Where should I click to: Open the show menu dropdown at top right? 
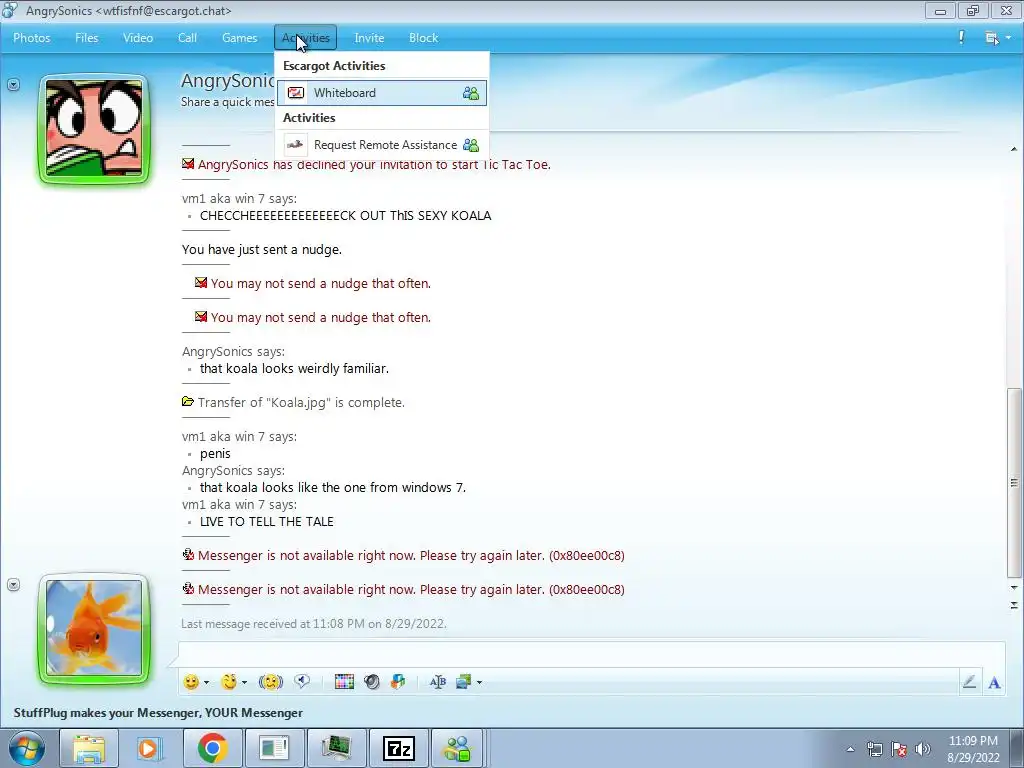click(998, 38)
